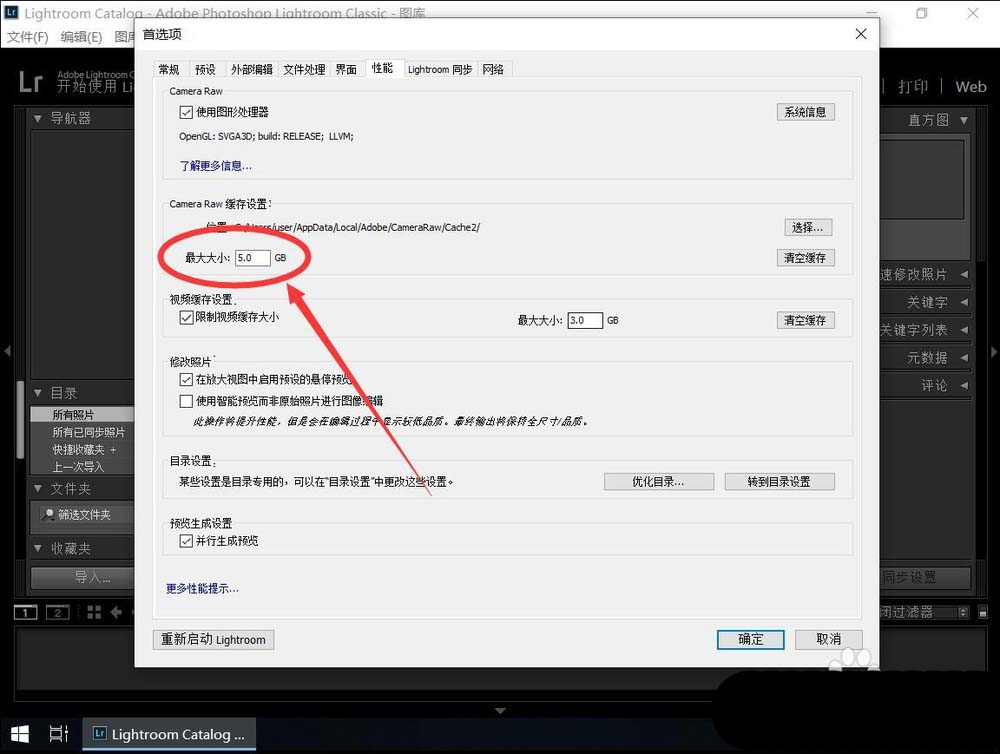
Task: Click Lightroom Catalog taskbar item
Action: [x=169, y=734]
